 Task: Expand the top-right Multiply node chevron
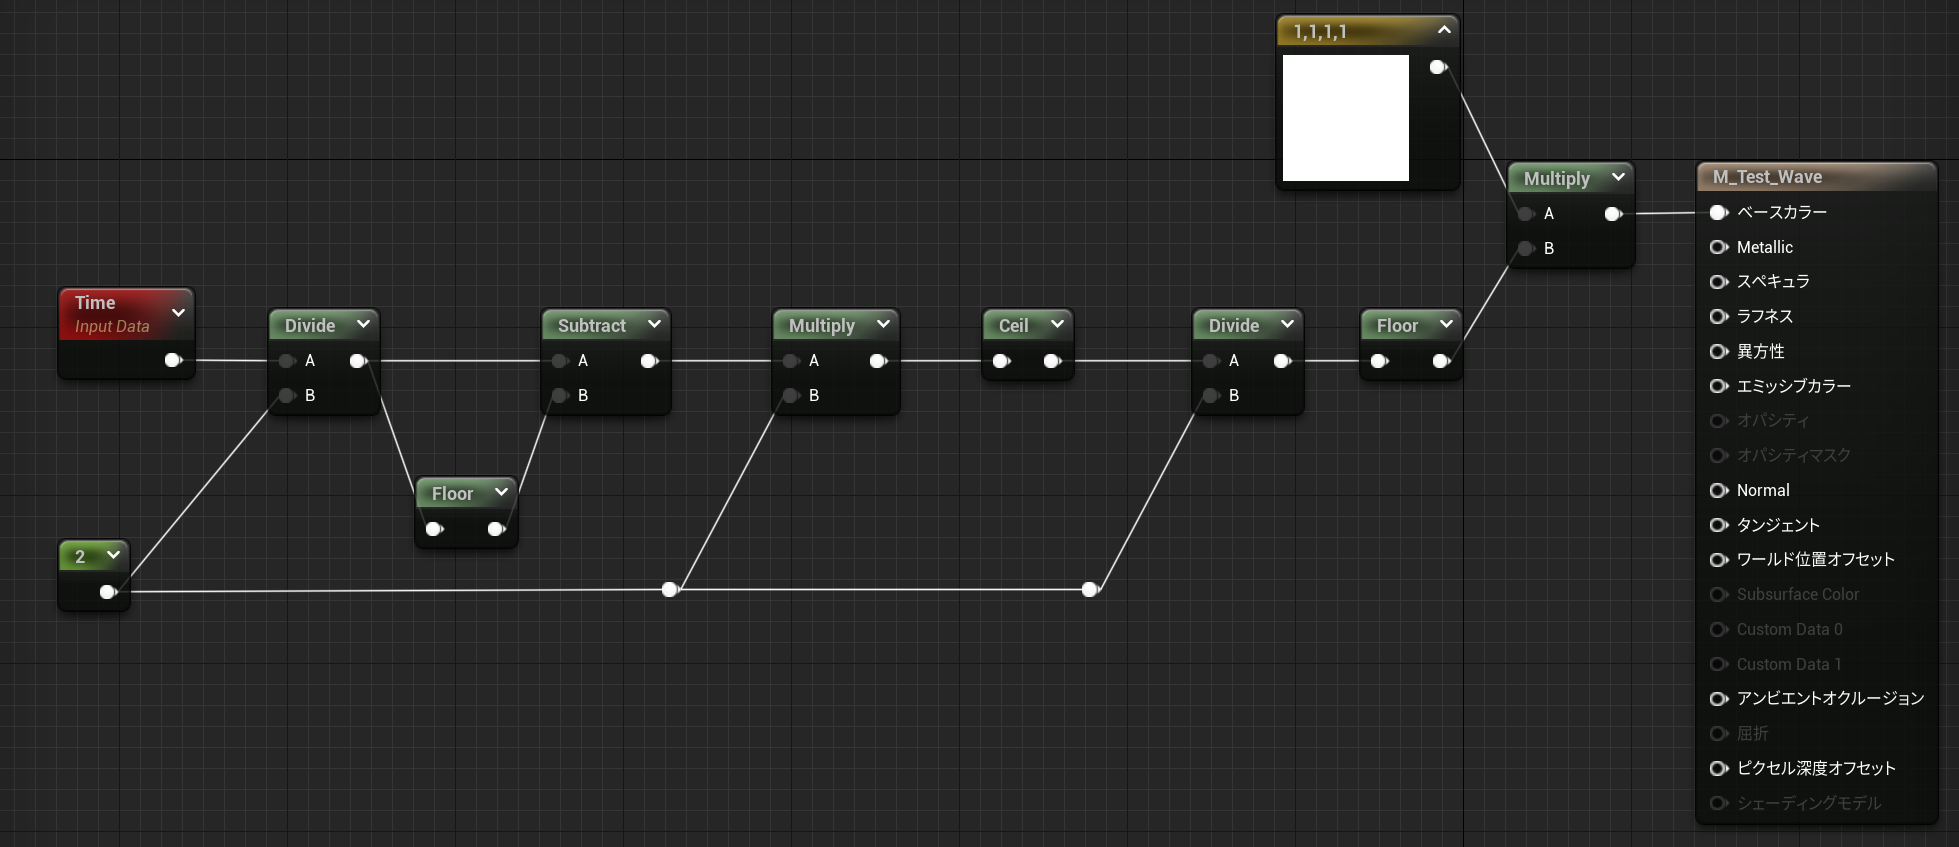pyautogui.click(x=1618, y=177)
